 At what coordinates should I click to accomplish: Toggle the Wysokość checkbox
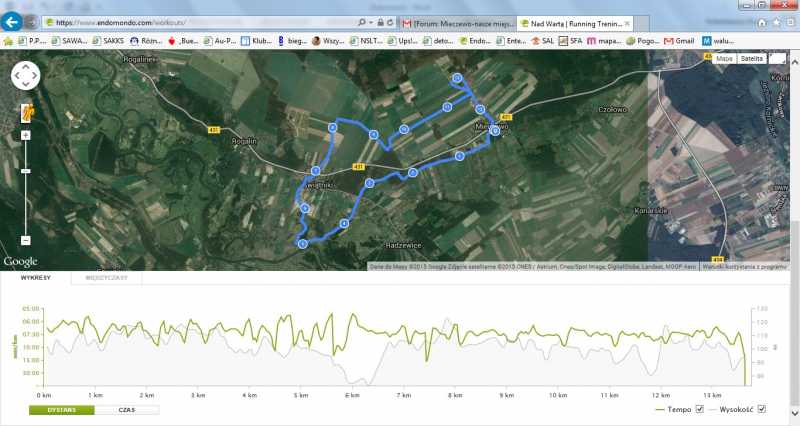762,409
